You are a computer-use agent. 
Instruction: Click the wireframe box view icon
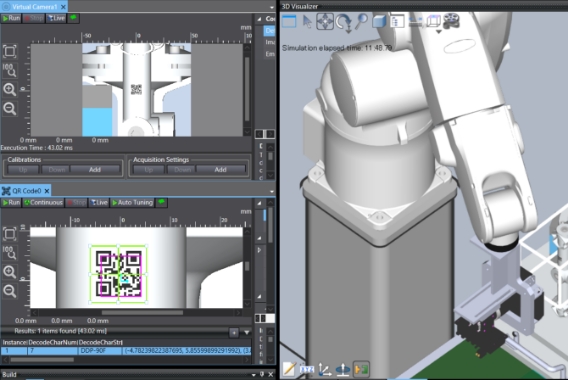[x=433, y=21]
